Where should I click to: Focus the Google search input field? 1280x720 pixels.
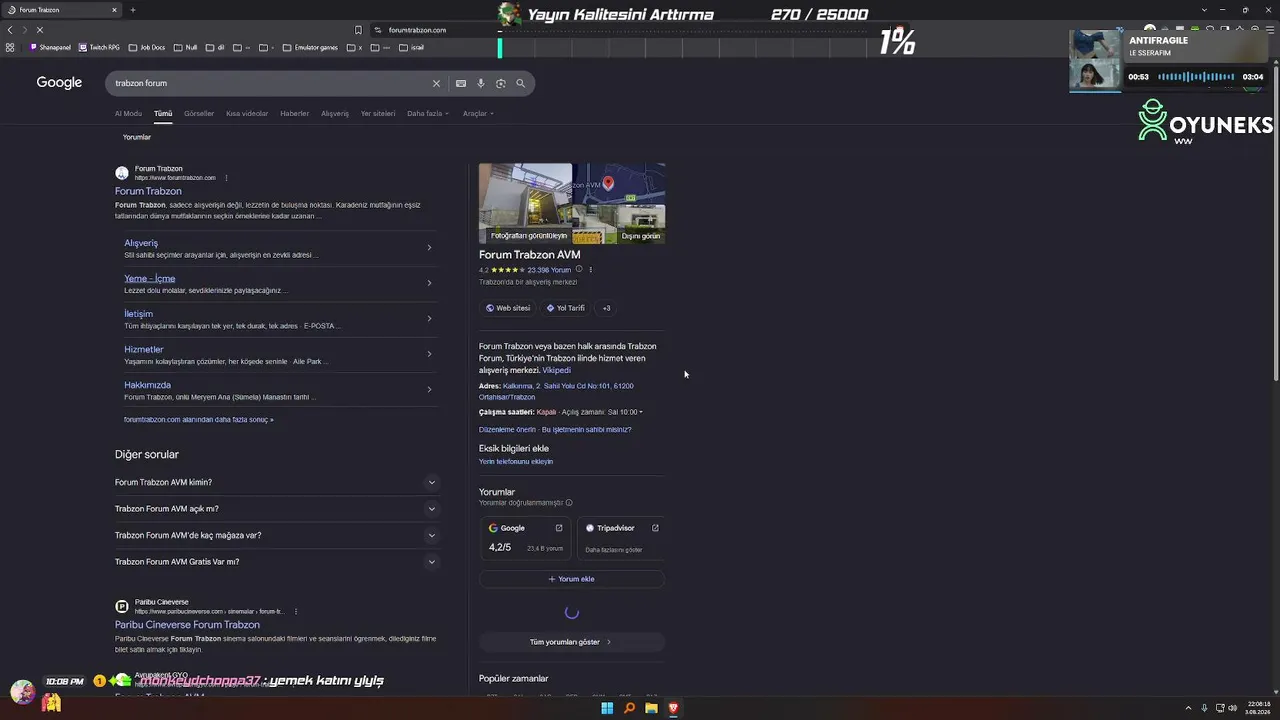coord(270,83)
